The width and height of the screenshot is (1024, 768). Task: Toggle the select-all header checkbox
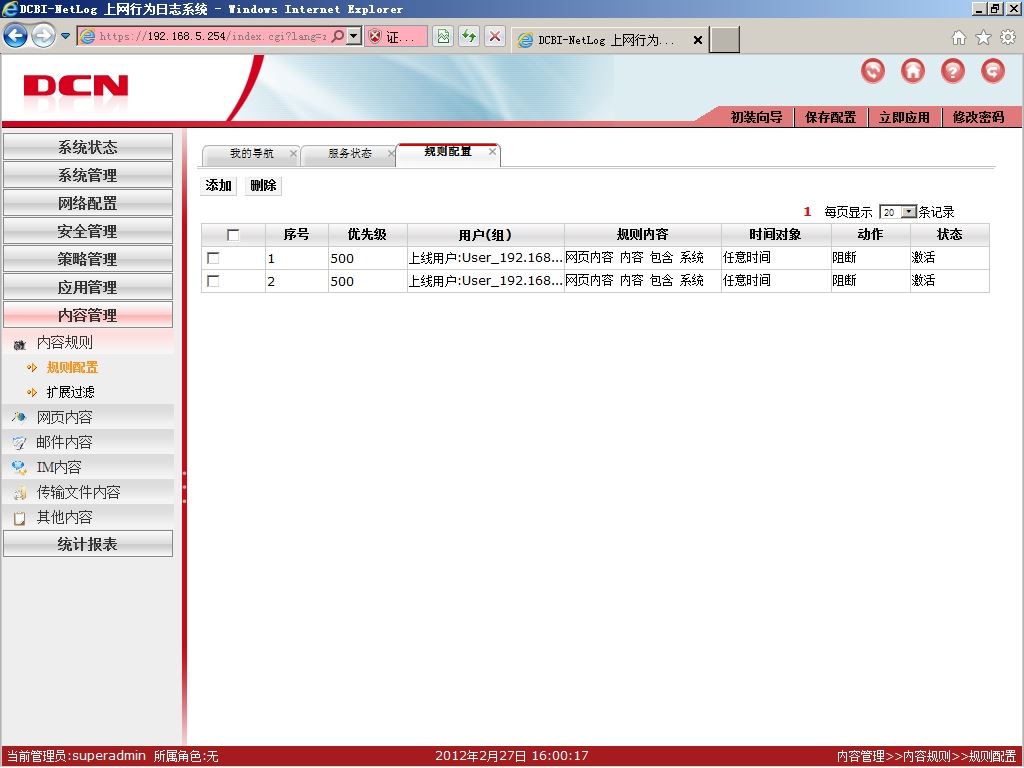tap(232, 235)
